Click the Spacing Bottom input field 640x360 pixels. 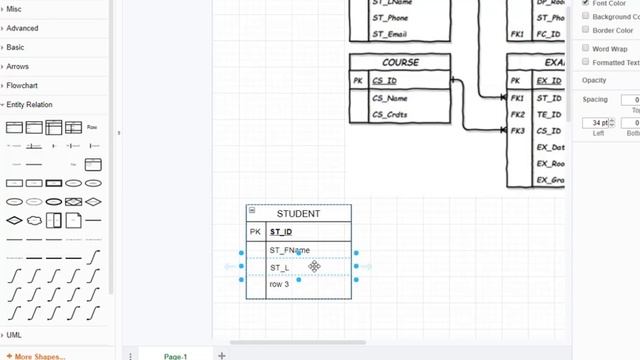tap(631, 123)
